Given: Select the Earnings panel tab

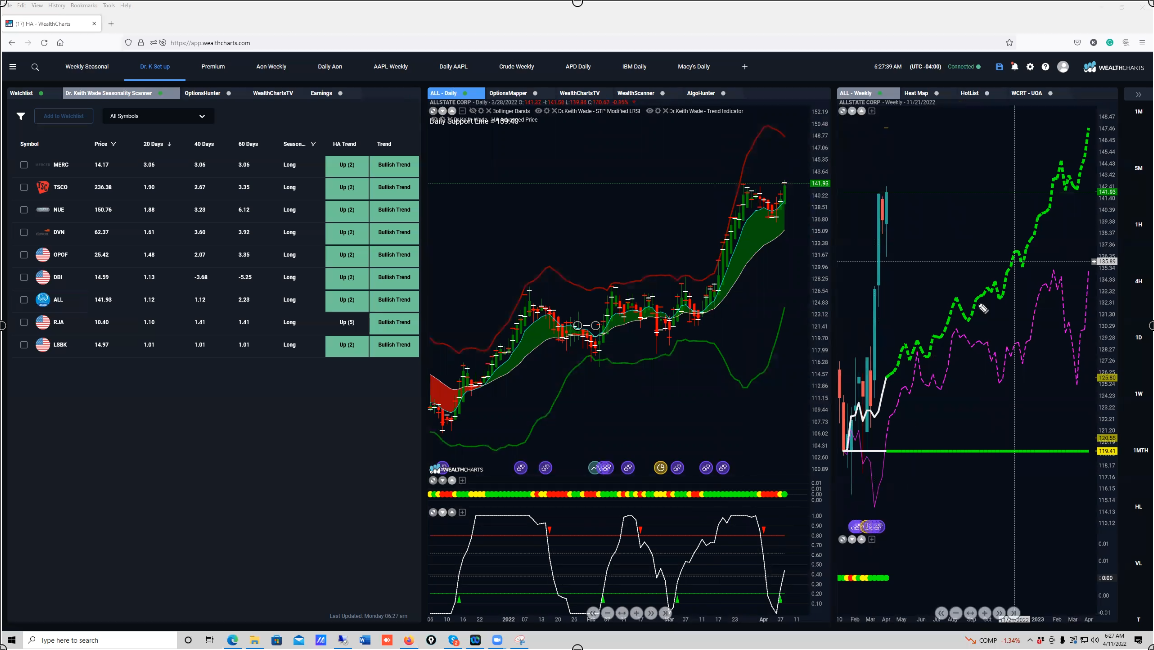Looking at the screenshot, I should 322,93.
